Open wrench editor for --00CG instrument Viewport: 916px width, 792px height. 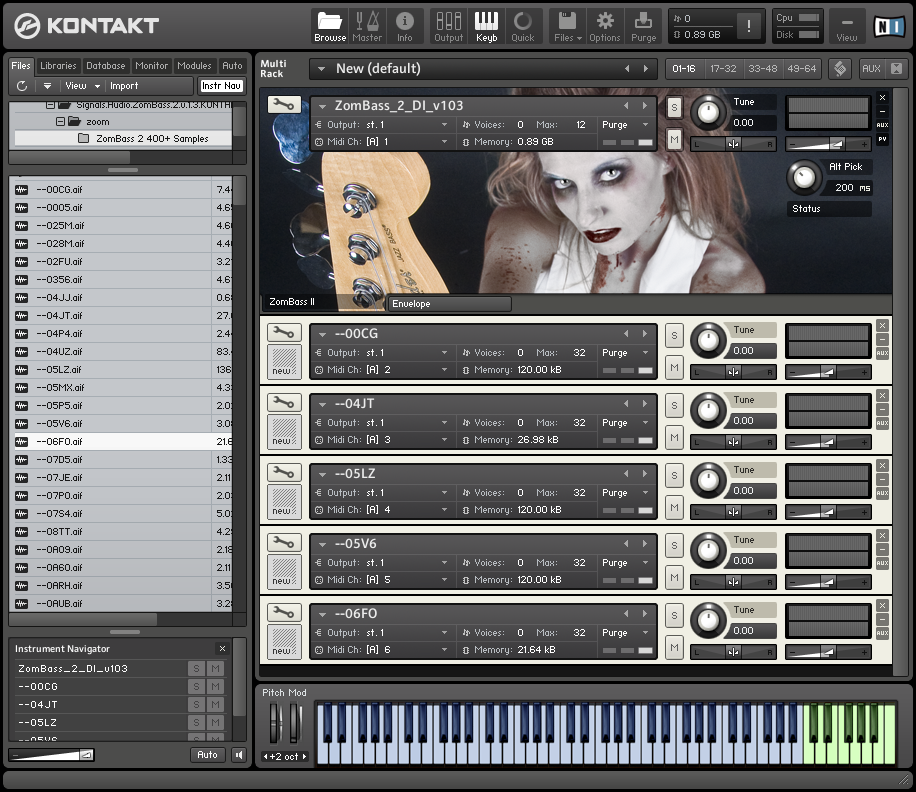[284, 332]
